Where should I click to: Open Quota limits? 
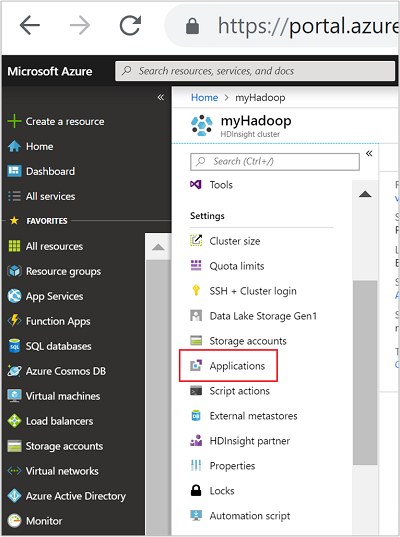[x=237, y=266]
